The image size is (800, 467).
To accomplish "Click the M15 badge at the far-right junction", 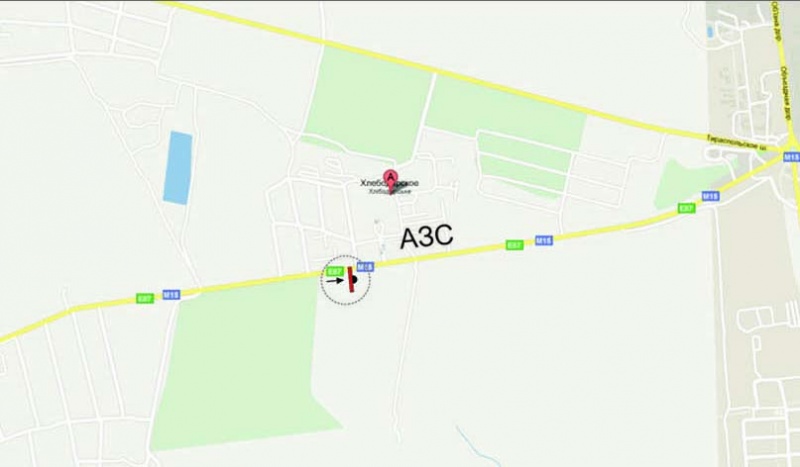I will coord(792,157).
